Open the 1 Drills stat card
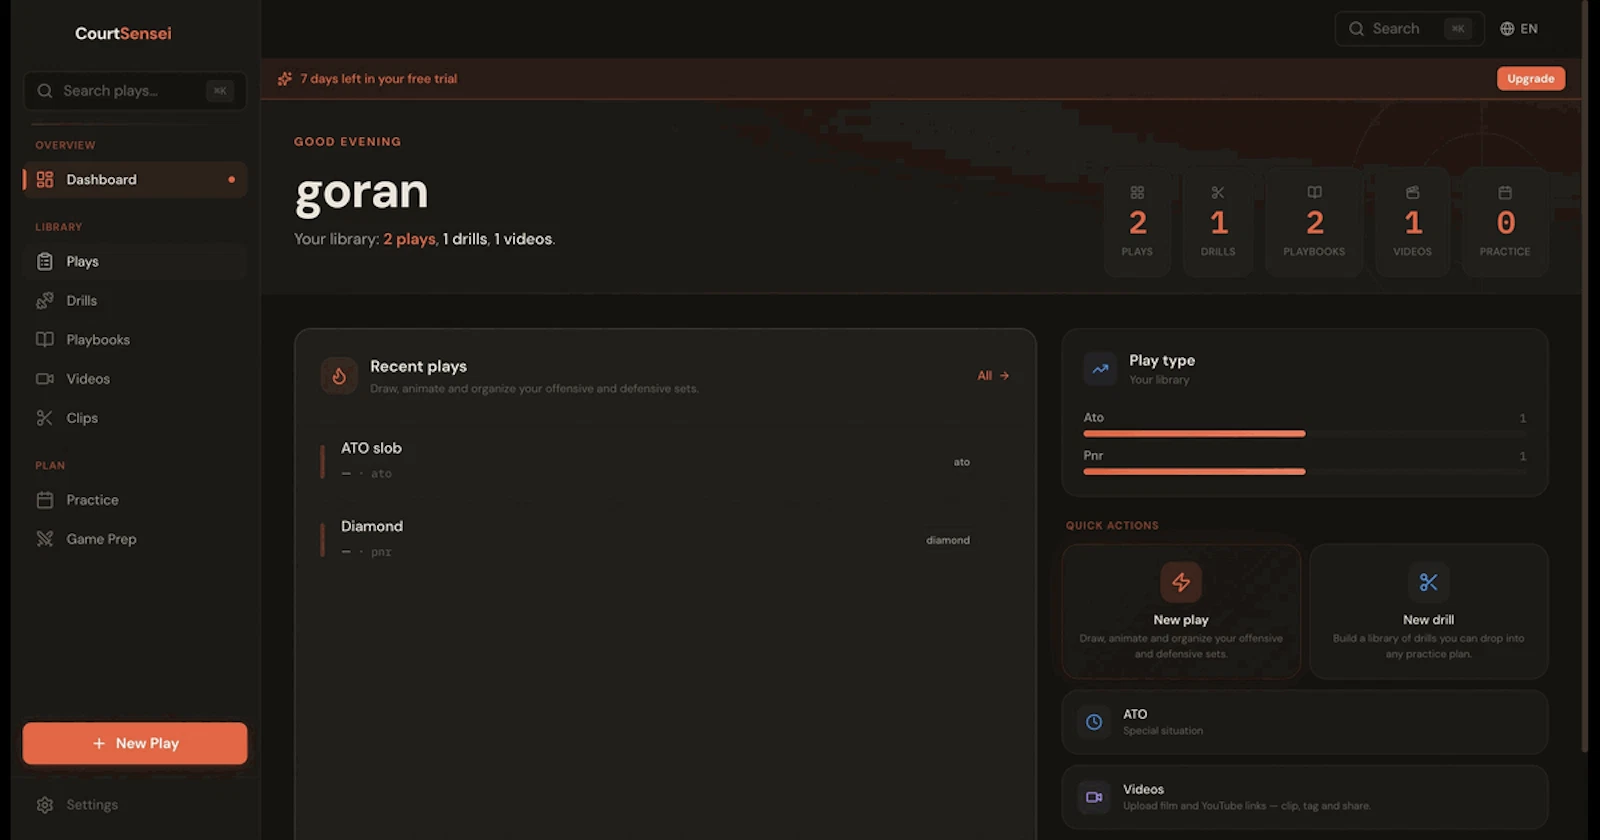This screenshot has height=840, width=1600. coord(1218,222)
